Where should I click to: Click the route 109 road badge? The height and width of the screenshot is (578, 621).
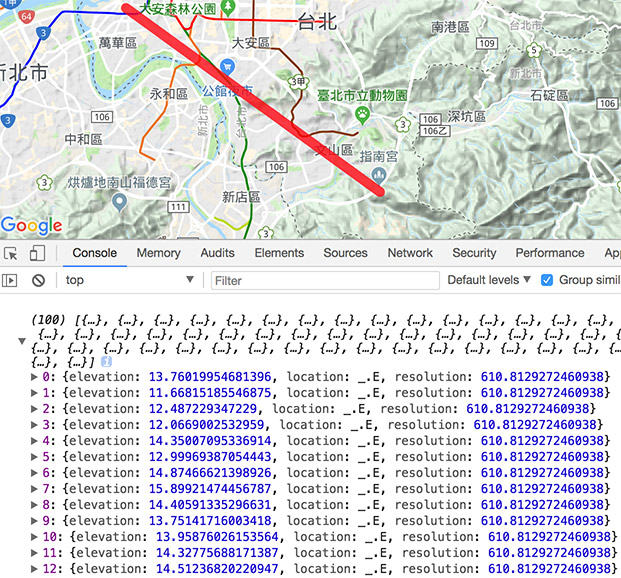[x=486, y=43]
